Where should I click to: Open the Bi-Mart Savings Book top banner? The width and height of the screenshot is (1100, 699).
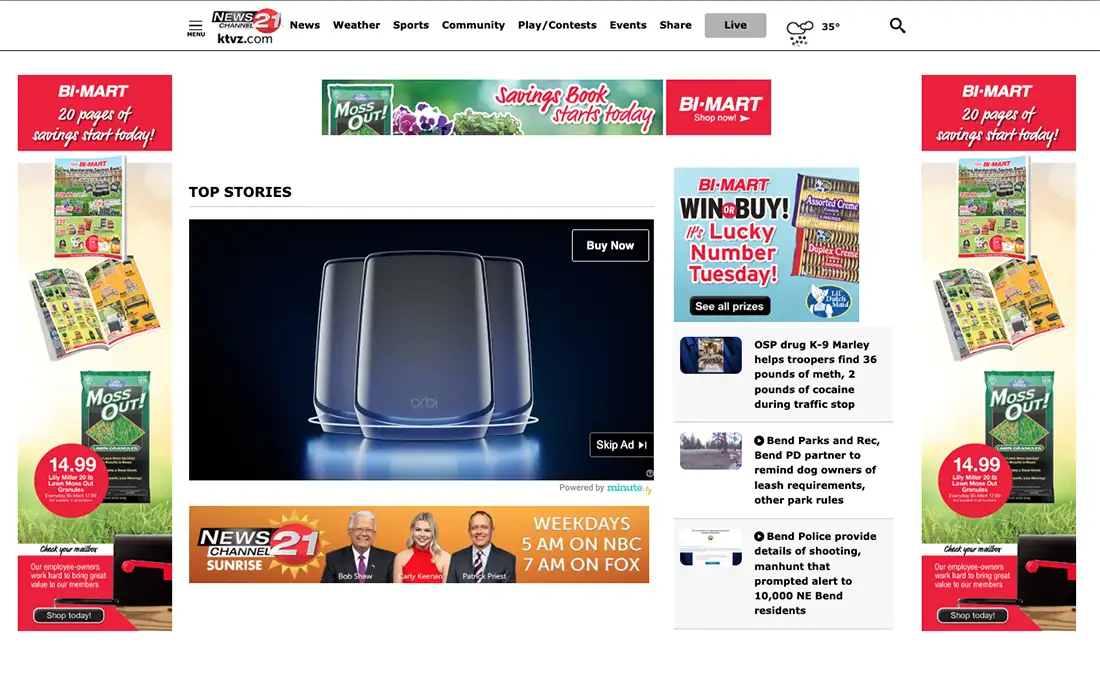click(x=492, y=107)
